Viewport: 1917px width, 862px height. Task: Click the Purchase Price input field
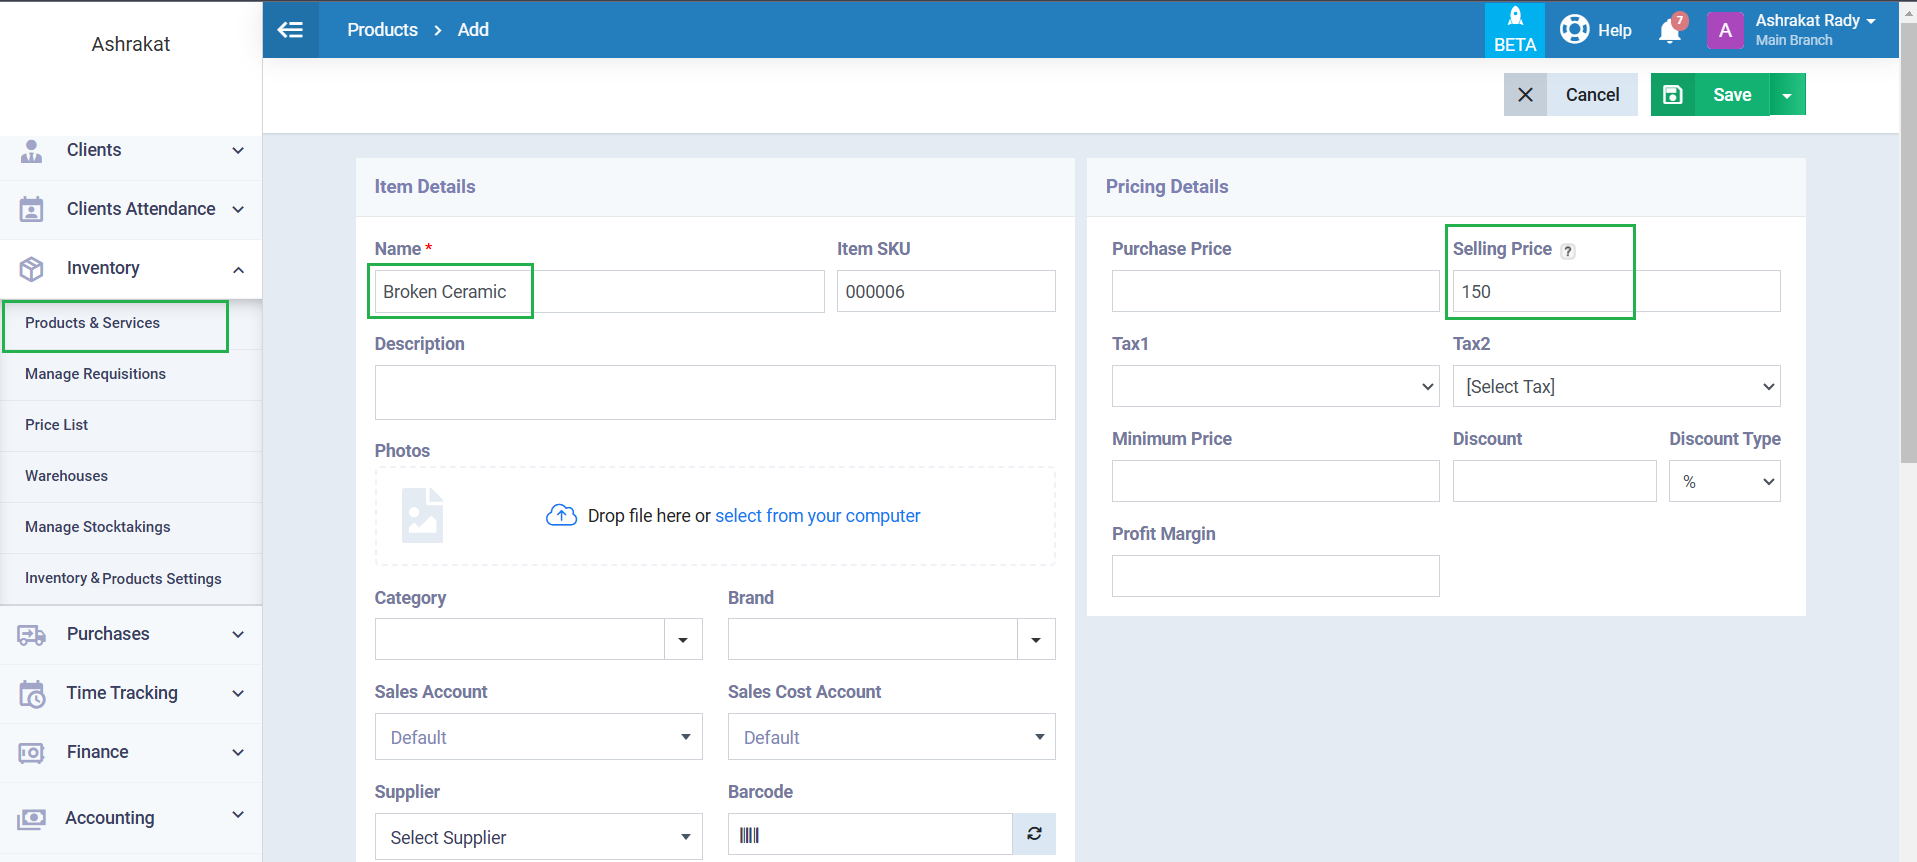click(x=1274, y=292)
